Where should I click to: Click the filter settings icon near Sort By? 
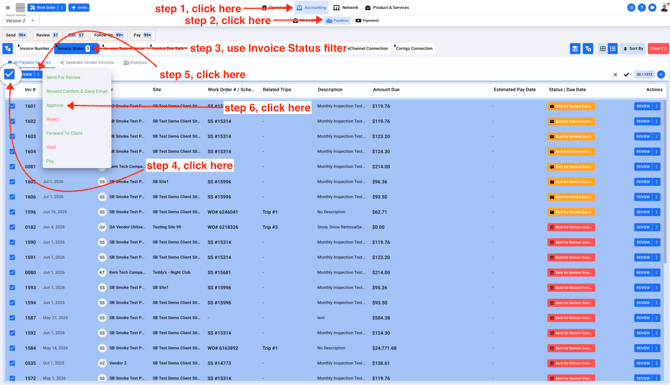pyautogui.click(x=588, y=49)
